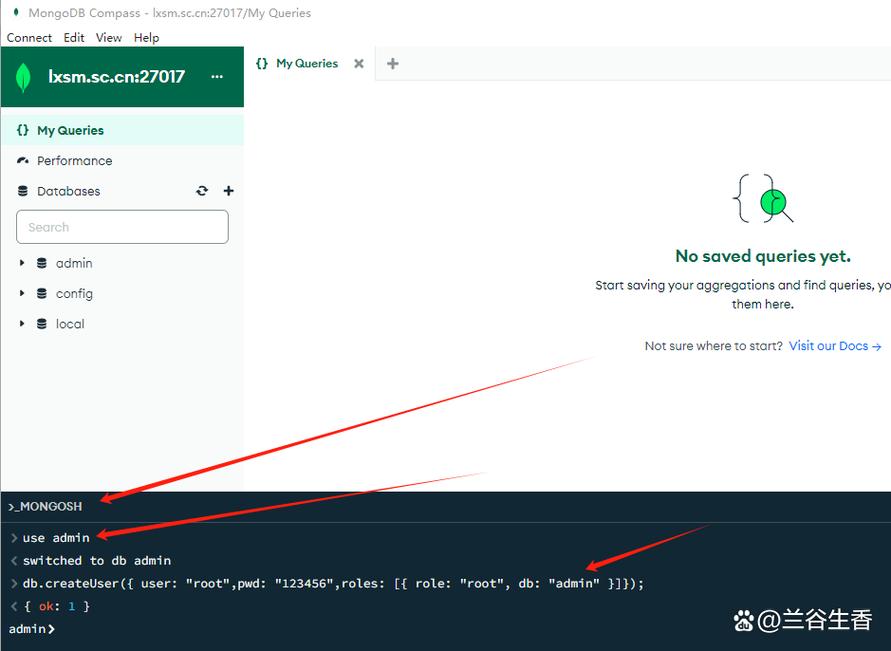The height and width of the screenshot is (651, 891).
Task: Click the 'No saved queries yet.' heading
Action: (x=763, y=256)
